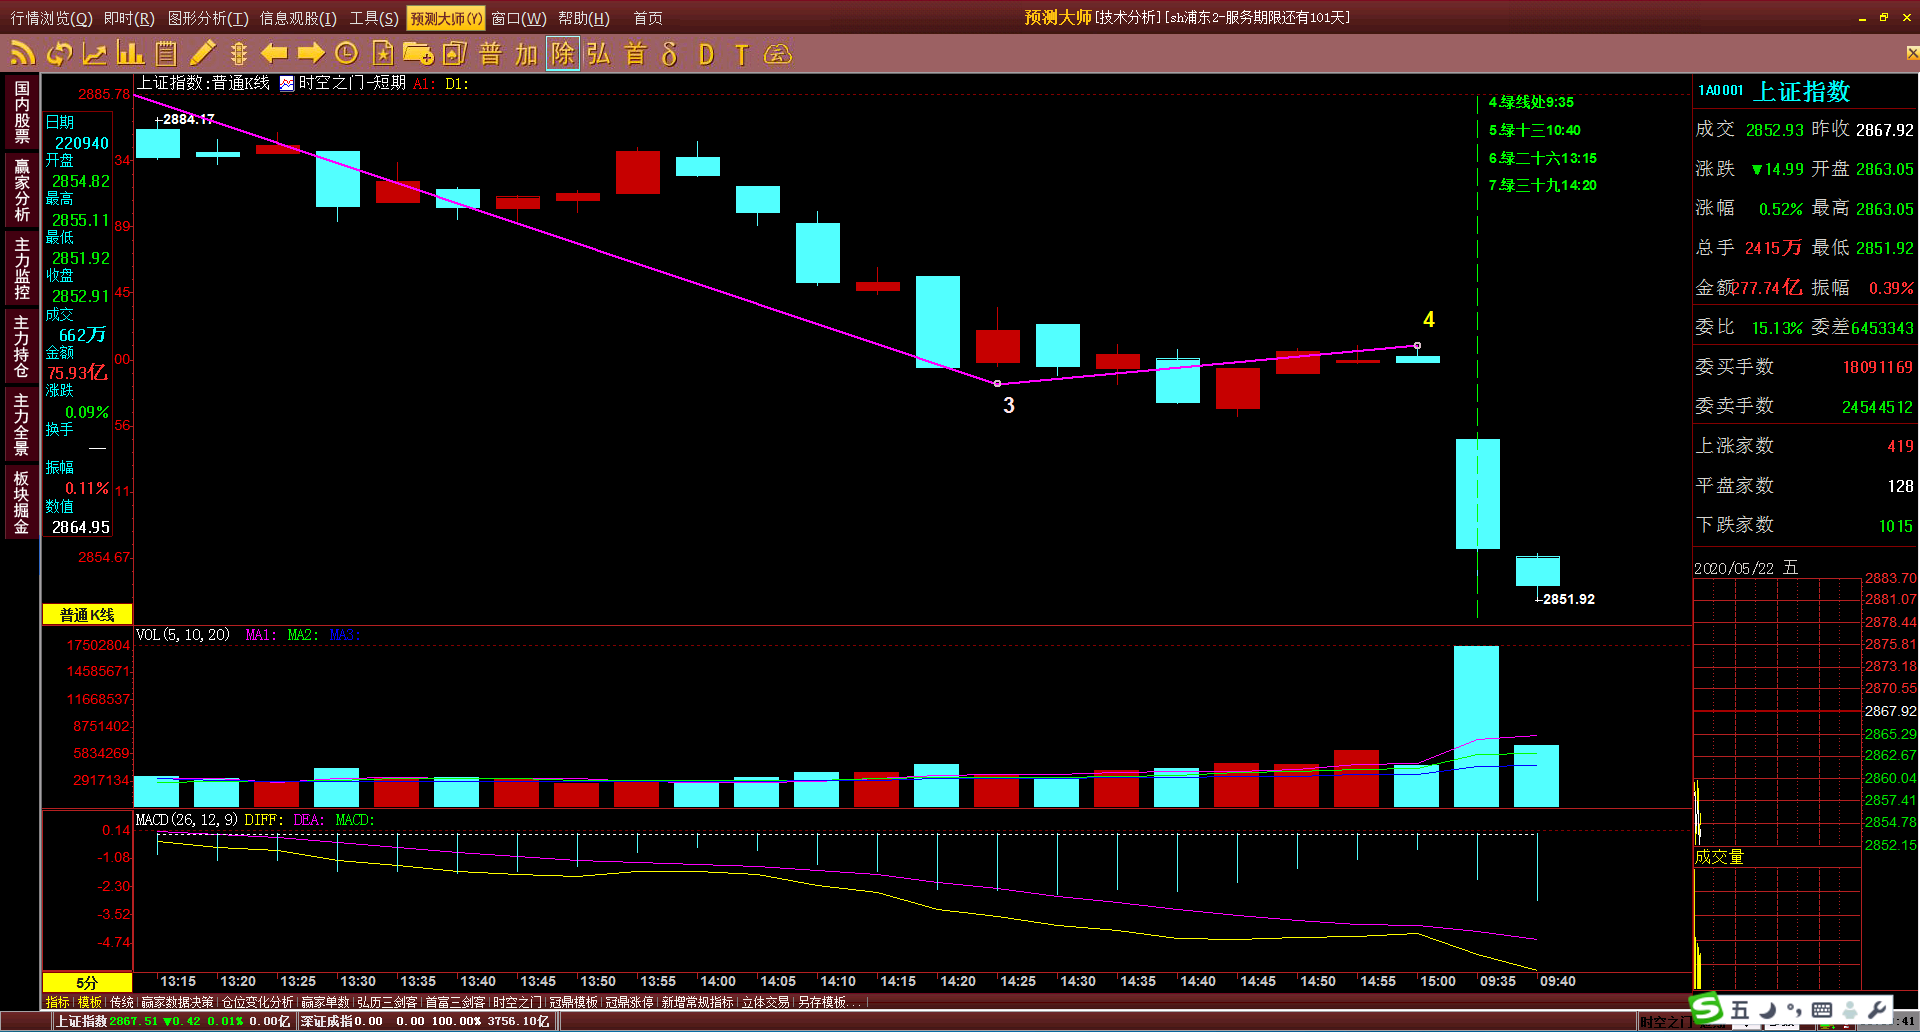Open the trend line chart icon

click(95, 54)
